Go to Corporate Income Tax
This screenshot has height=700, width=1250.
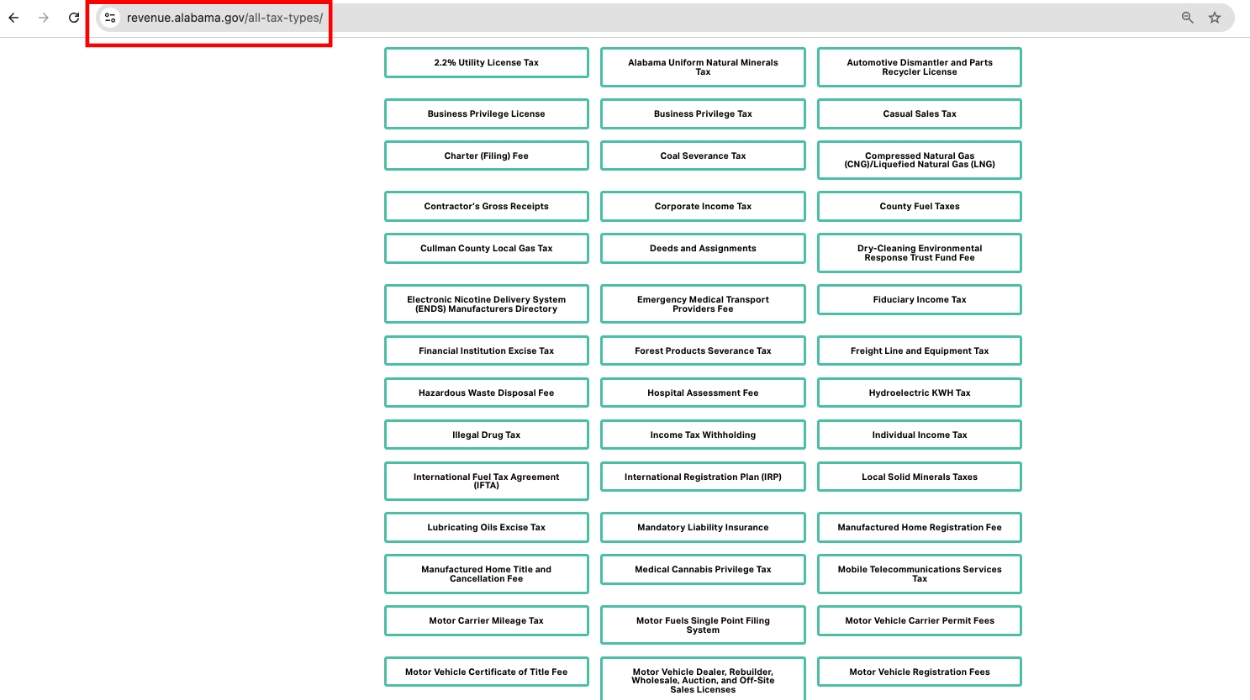click(702, 207)
